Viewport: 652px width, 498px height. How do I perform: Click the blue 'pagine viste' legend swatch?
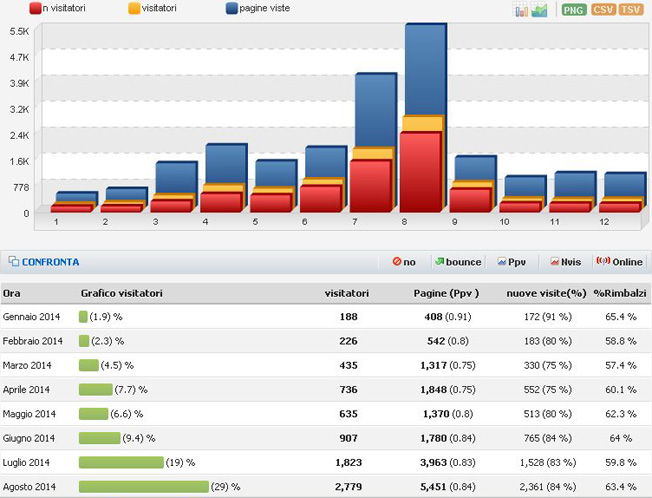[232, 8]
